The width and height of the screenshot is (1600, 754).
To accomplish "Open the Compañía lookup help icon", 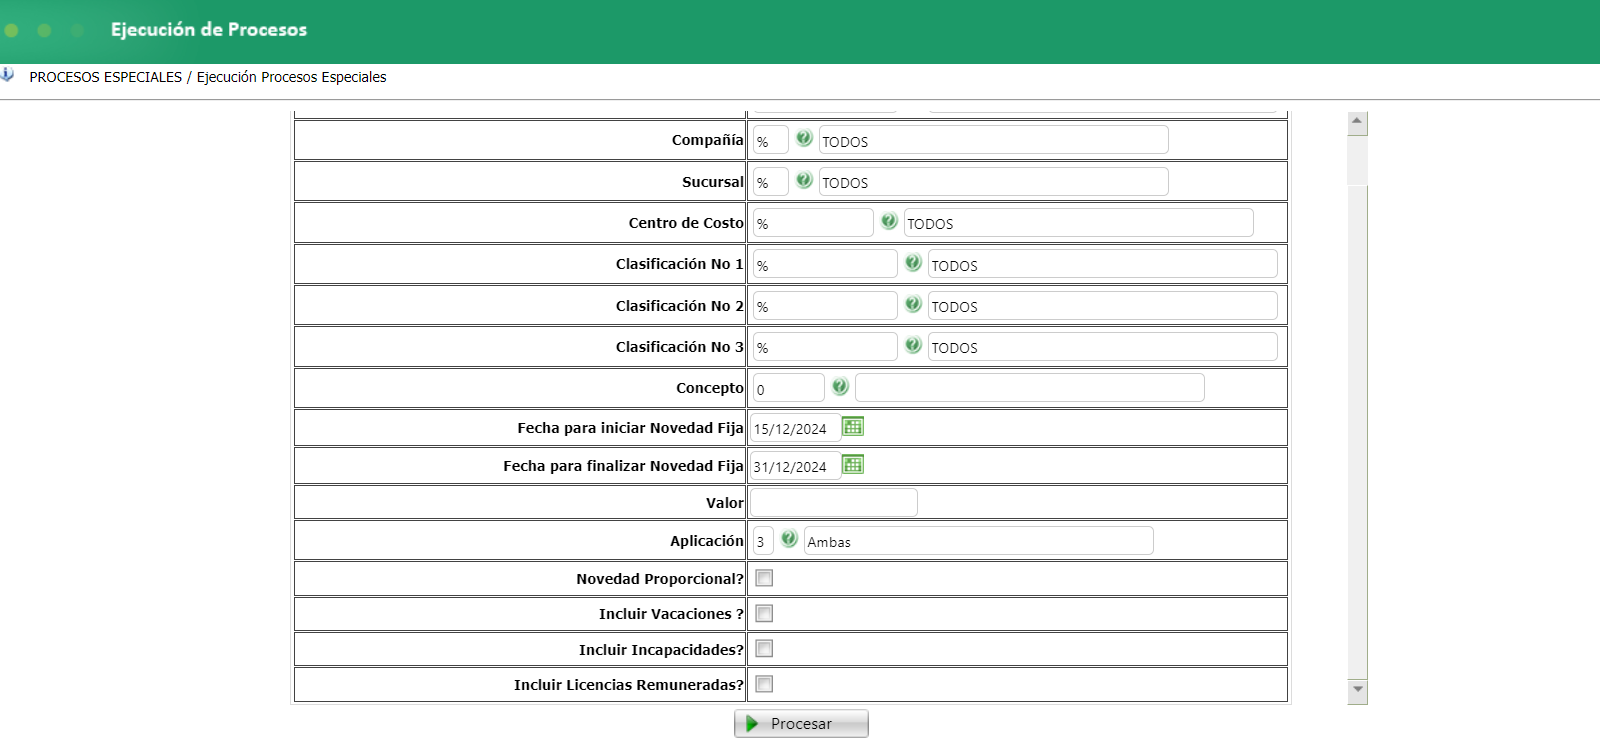I will tap(804, 138).
